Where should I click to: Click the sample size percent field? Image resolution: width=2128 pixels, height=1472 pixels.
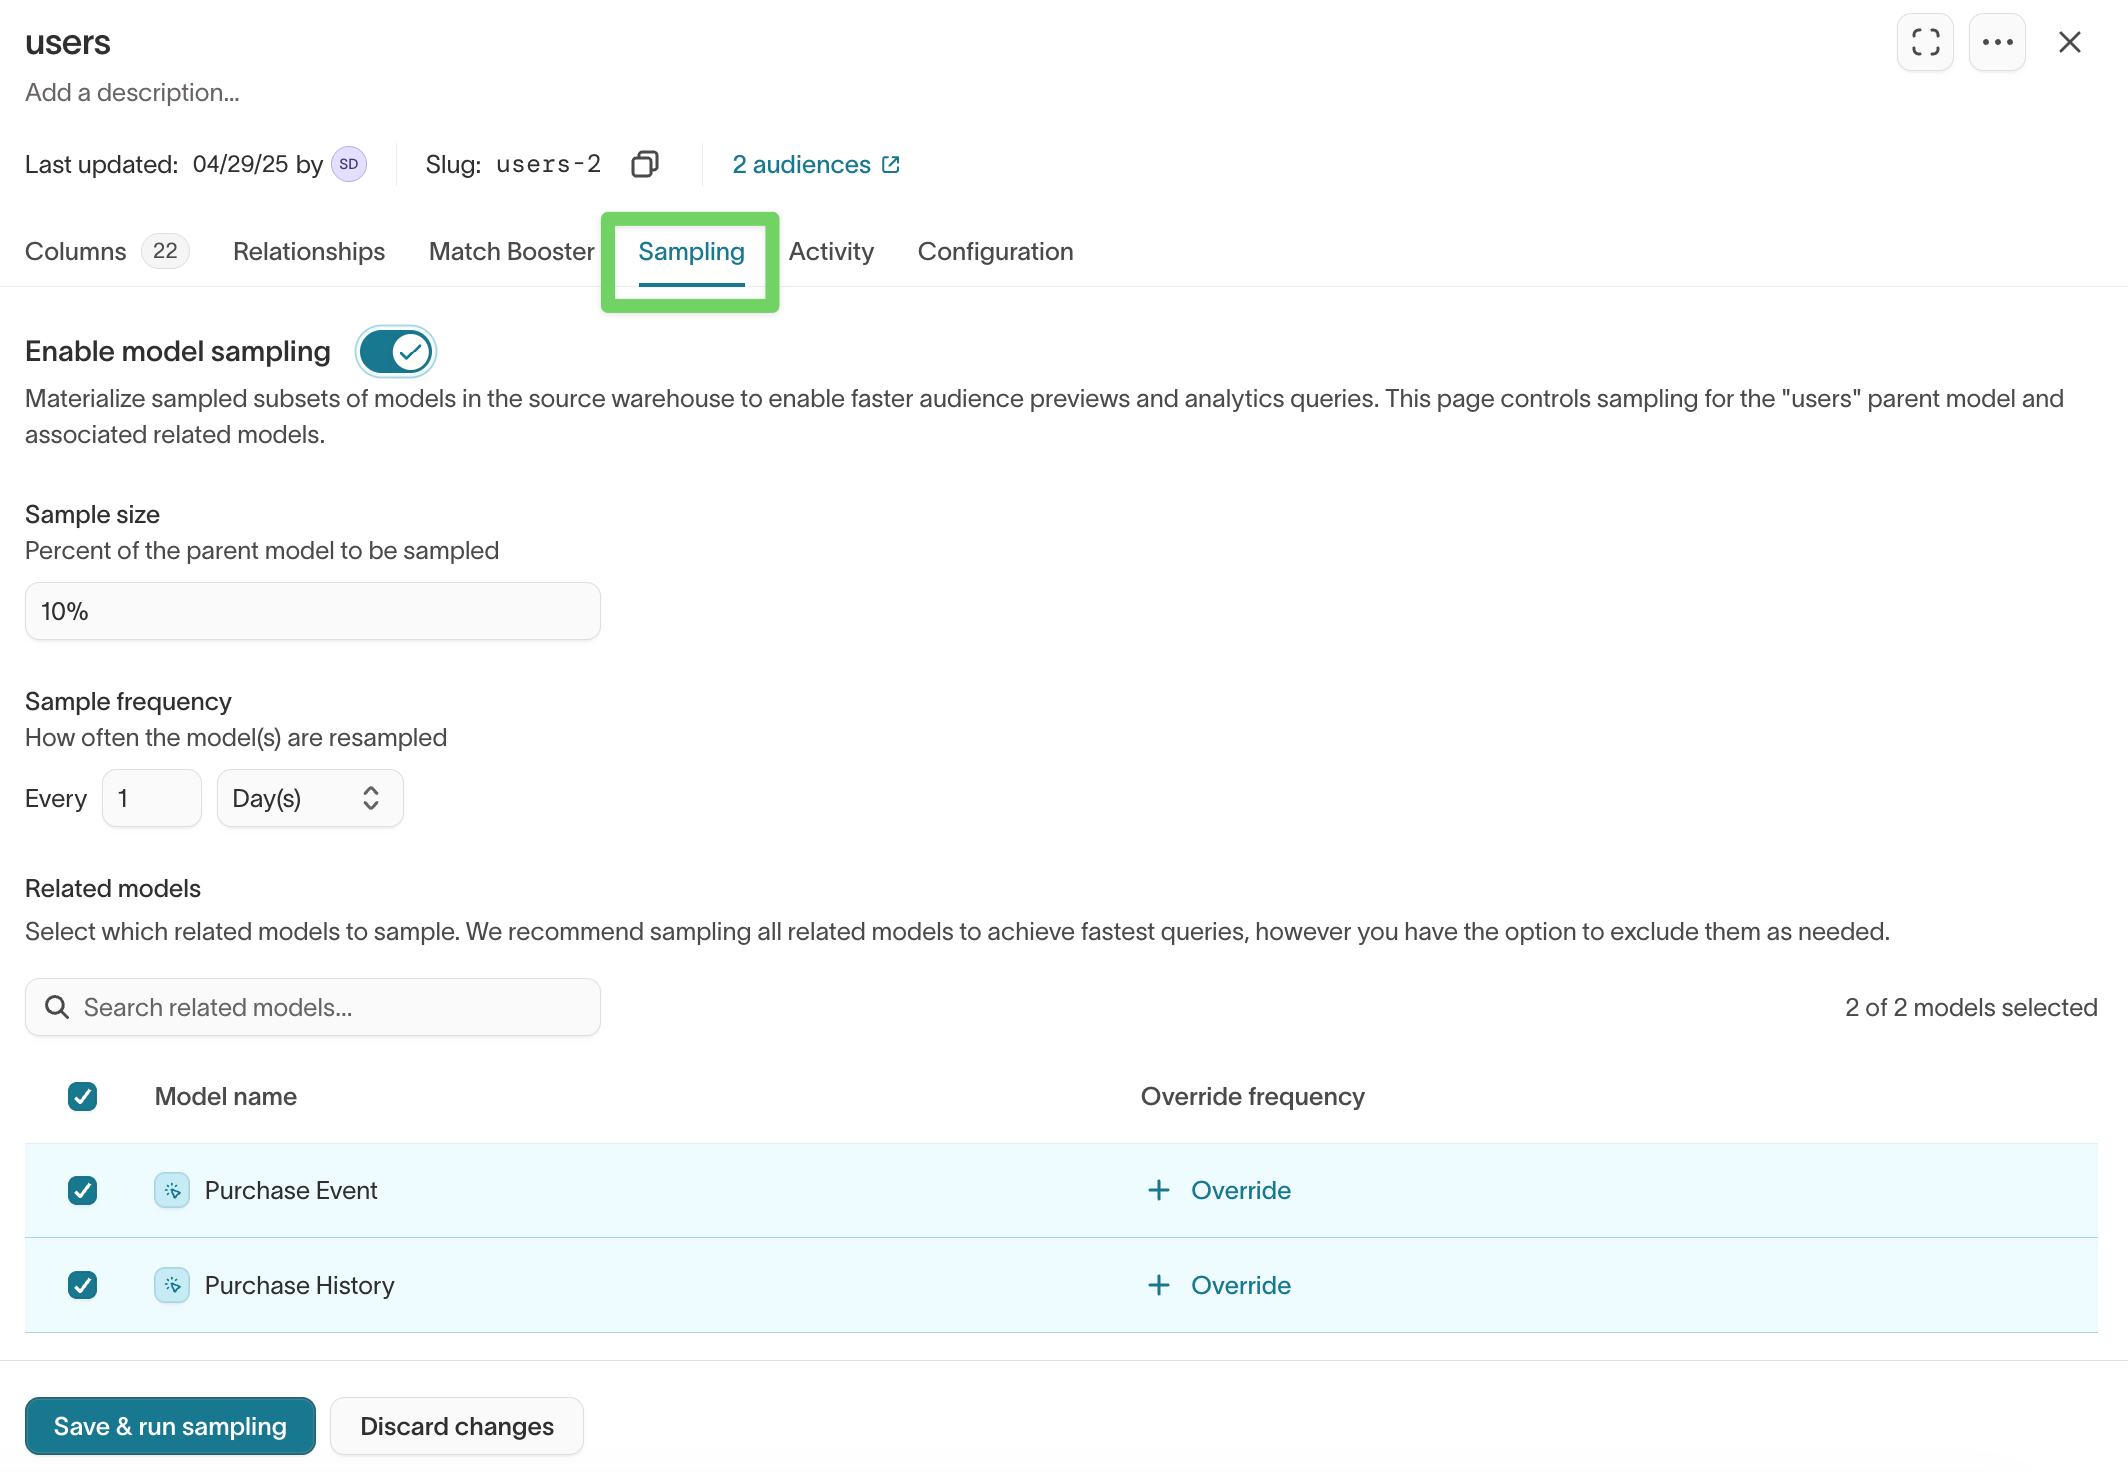312,611
